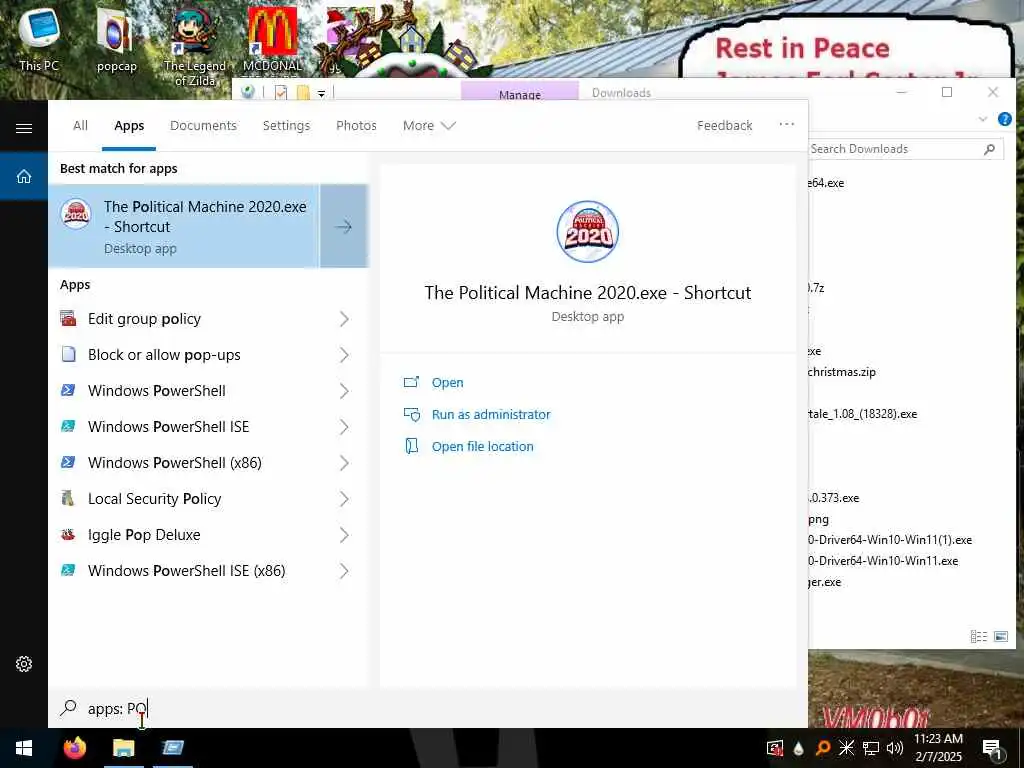
Task: Click the orange search tray icon
Action: click(824, 748)
